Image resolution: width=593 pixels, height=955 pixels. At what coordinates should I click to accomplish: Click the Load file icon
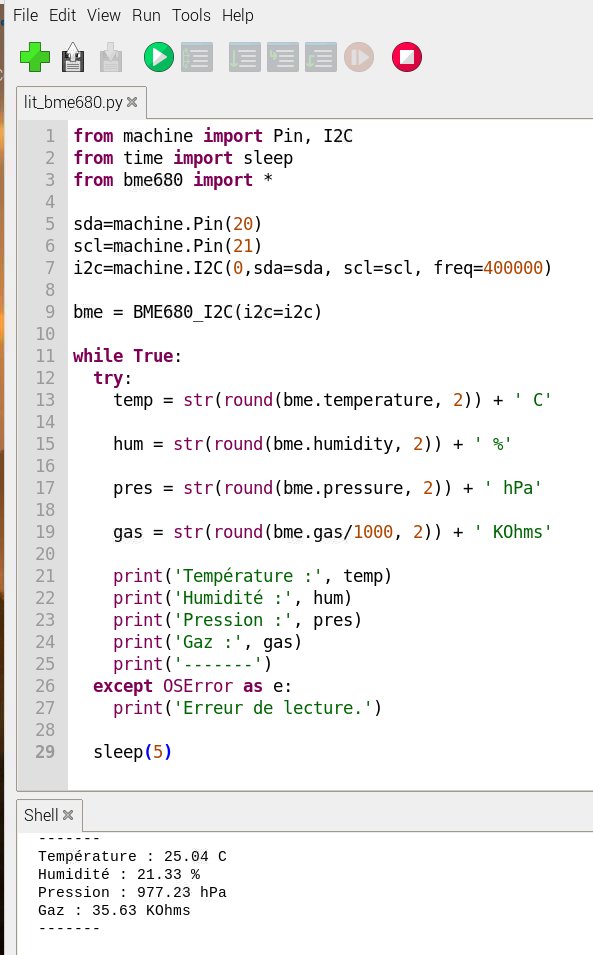pyautogui.click(x=73, y=57)
